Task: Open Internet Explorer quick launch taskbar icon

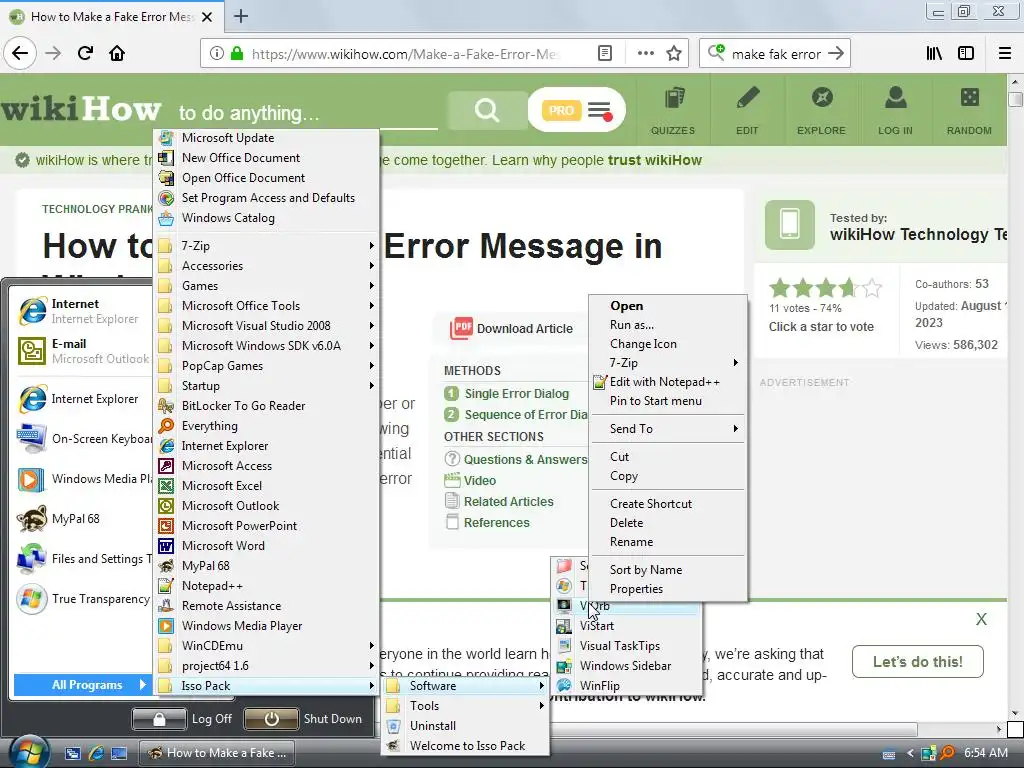Action: pyautogui.click(x=96, y=753)
